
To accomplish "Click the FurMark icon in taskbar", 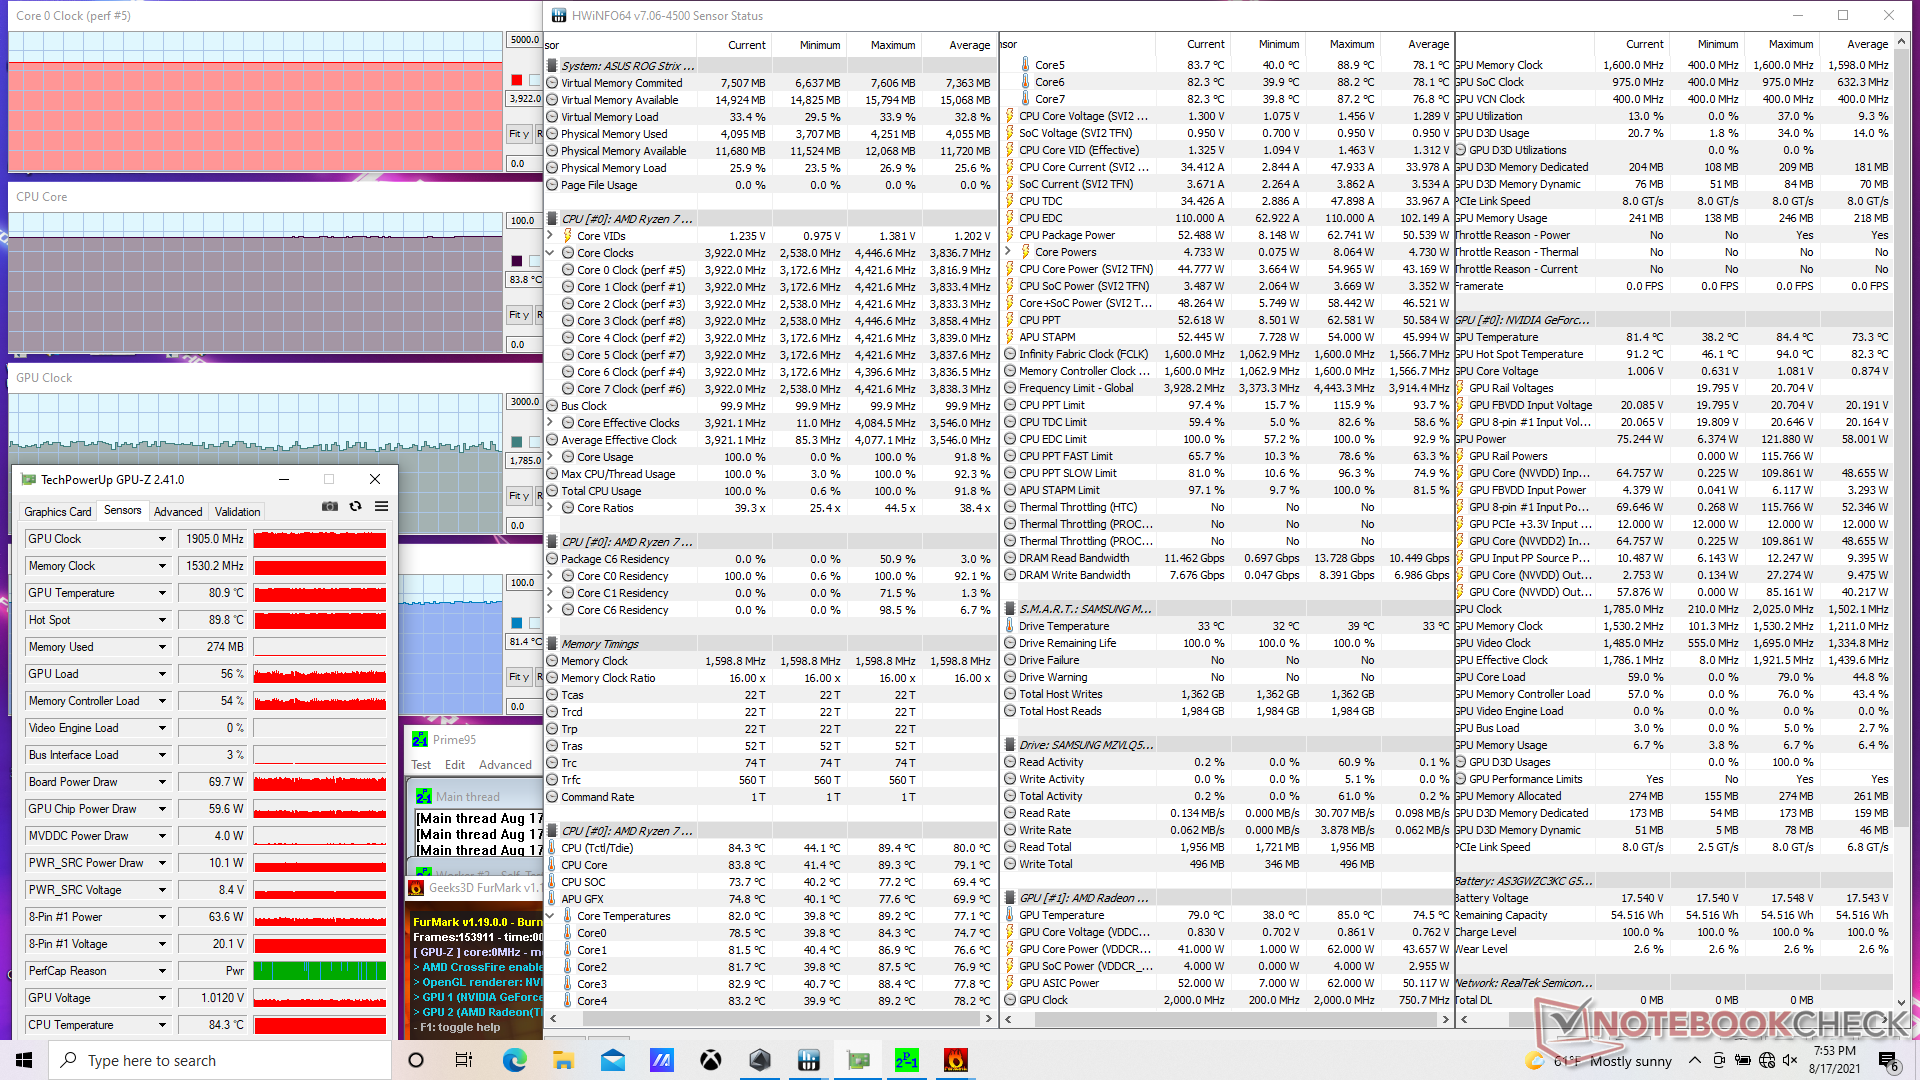I will point(955,1060).
